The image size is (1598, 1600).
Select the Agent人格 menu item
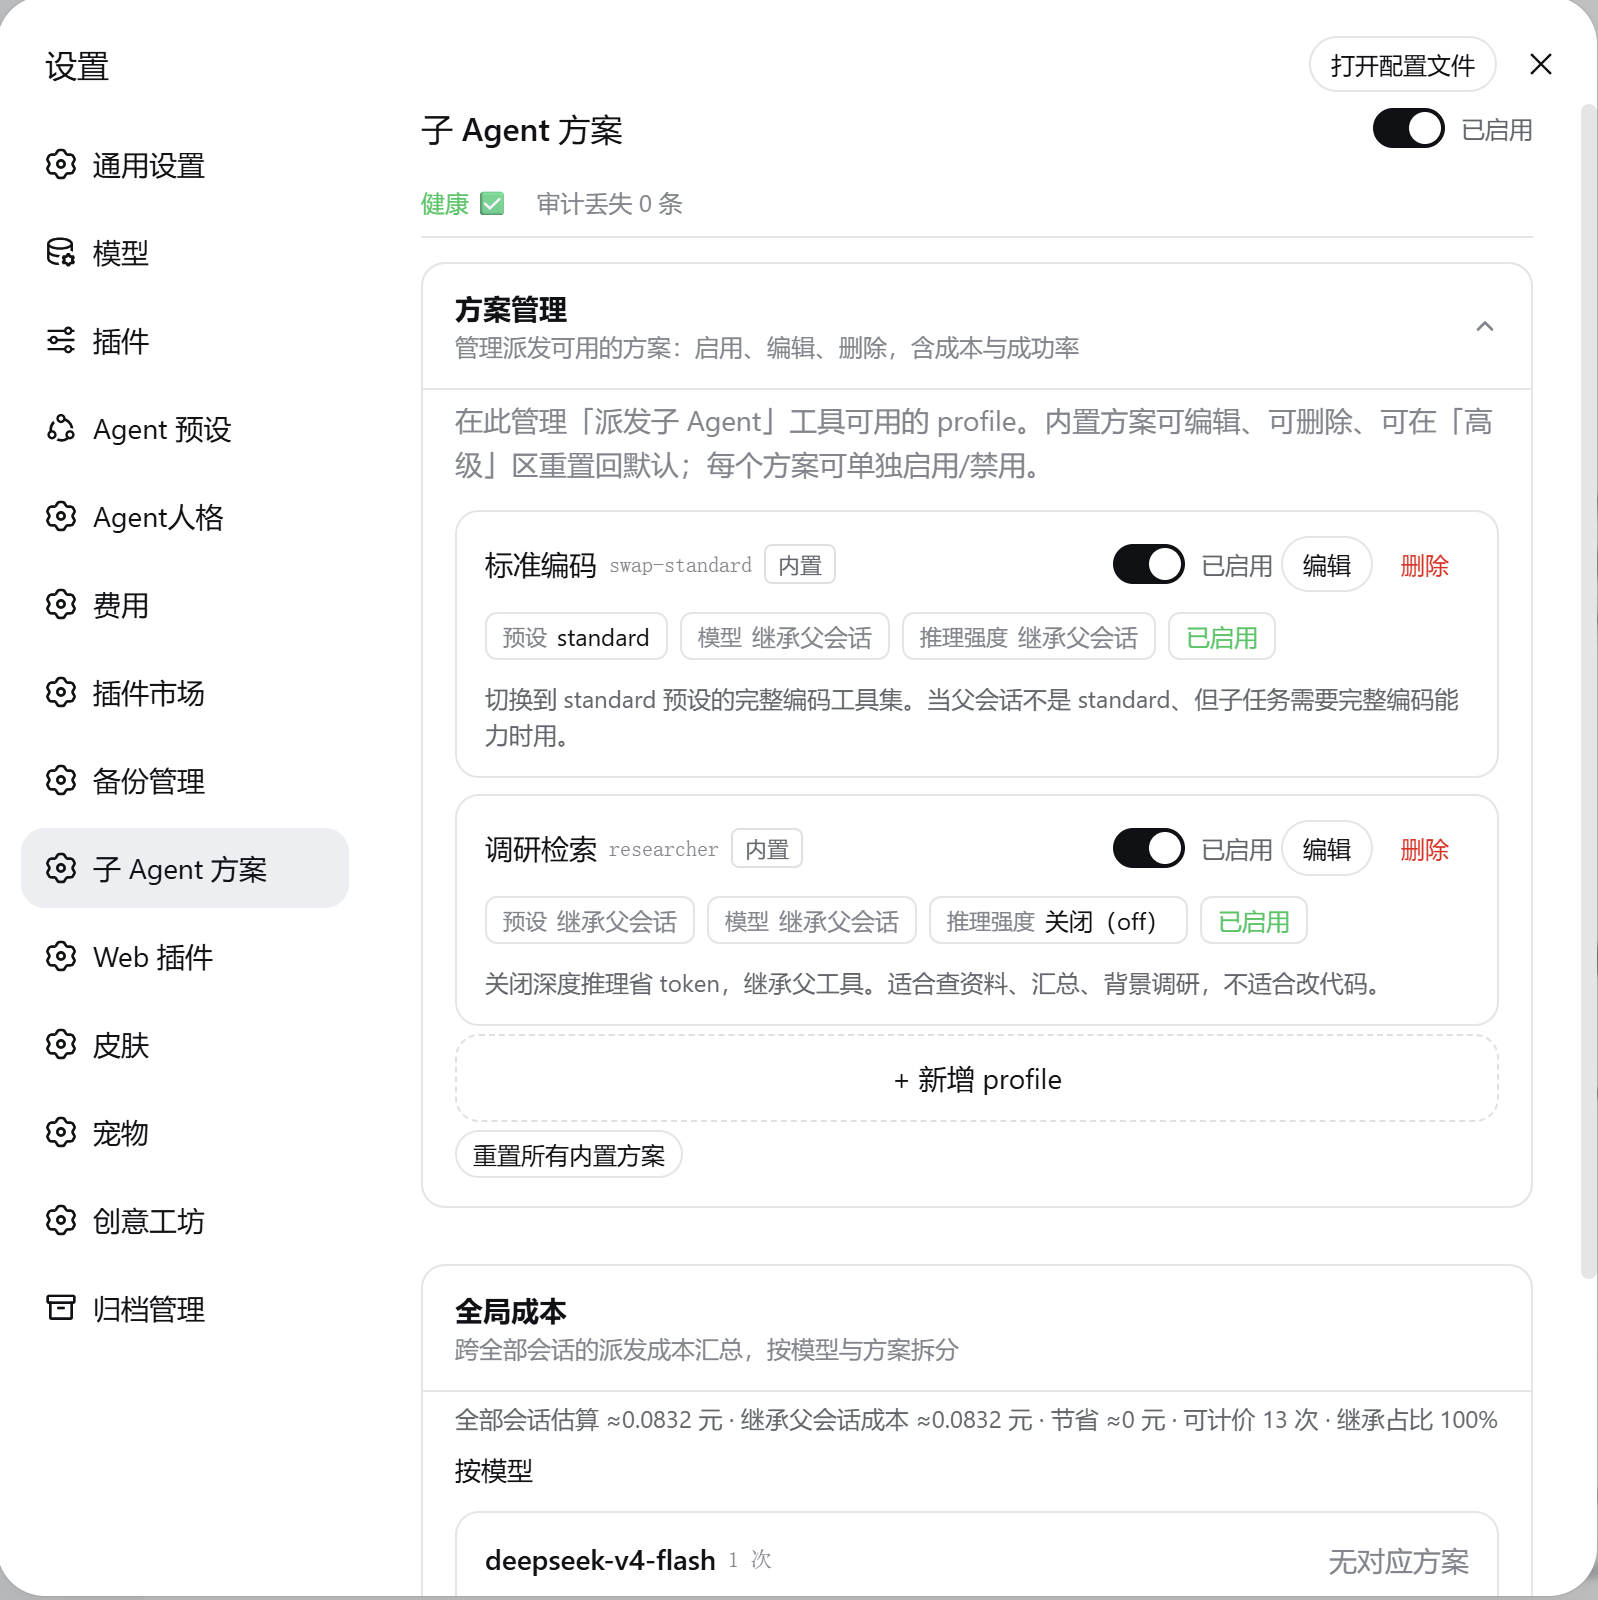tap(185, 517)
